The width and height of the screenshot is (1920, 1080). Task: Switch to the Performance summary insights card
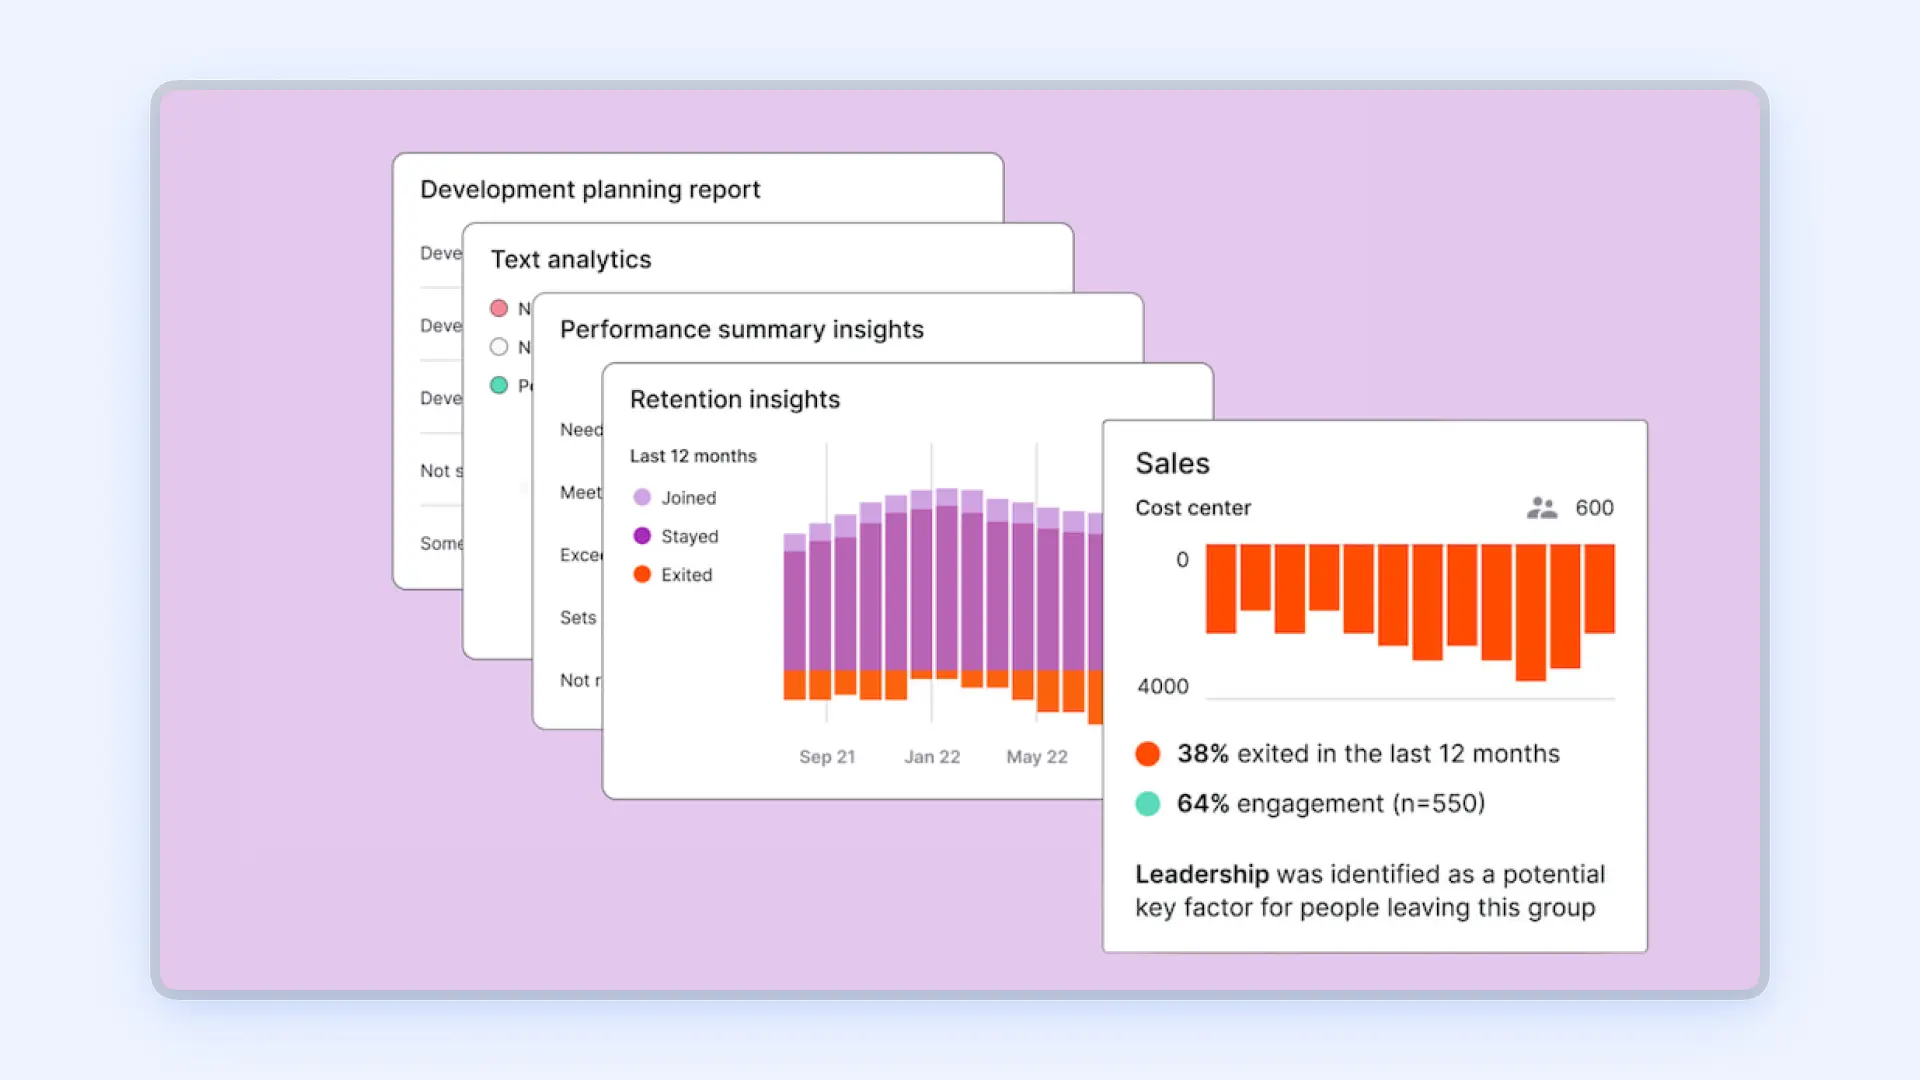741,329
